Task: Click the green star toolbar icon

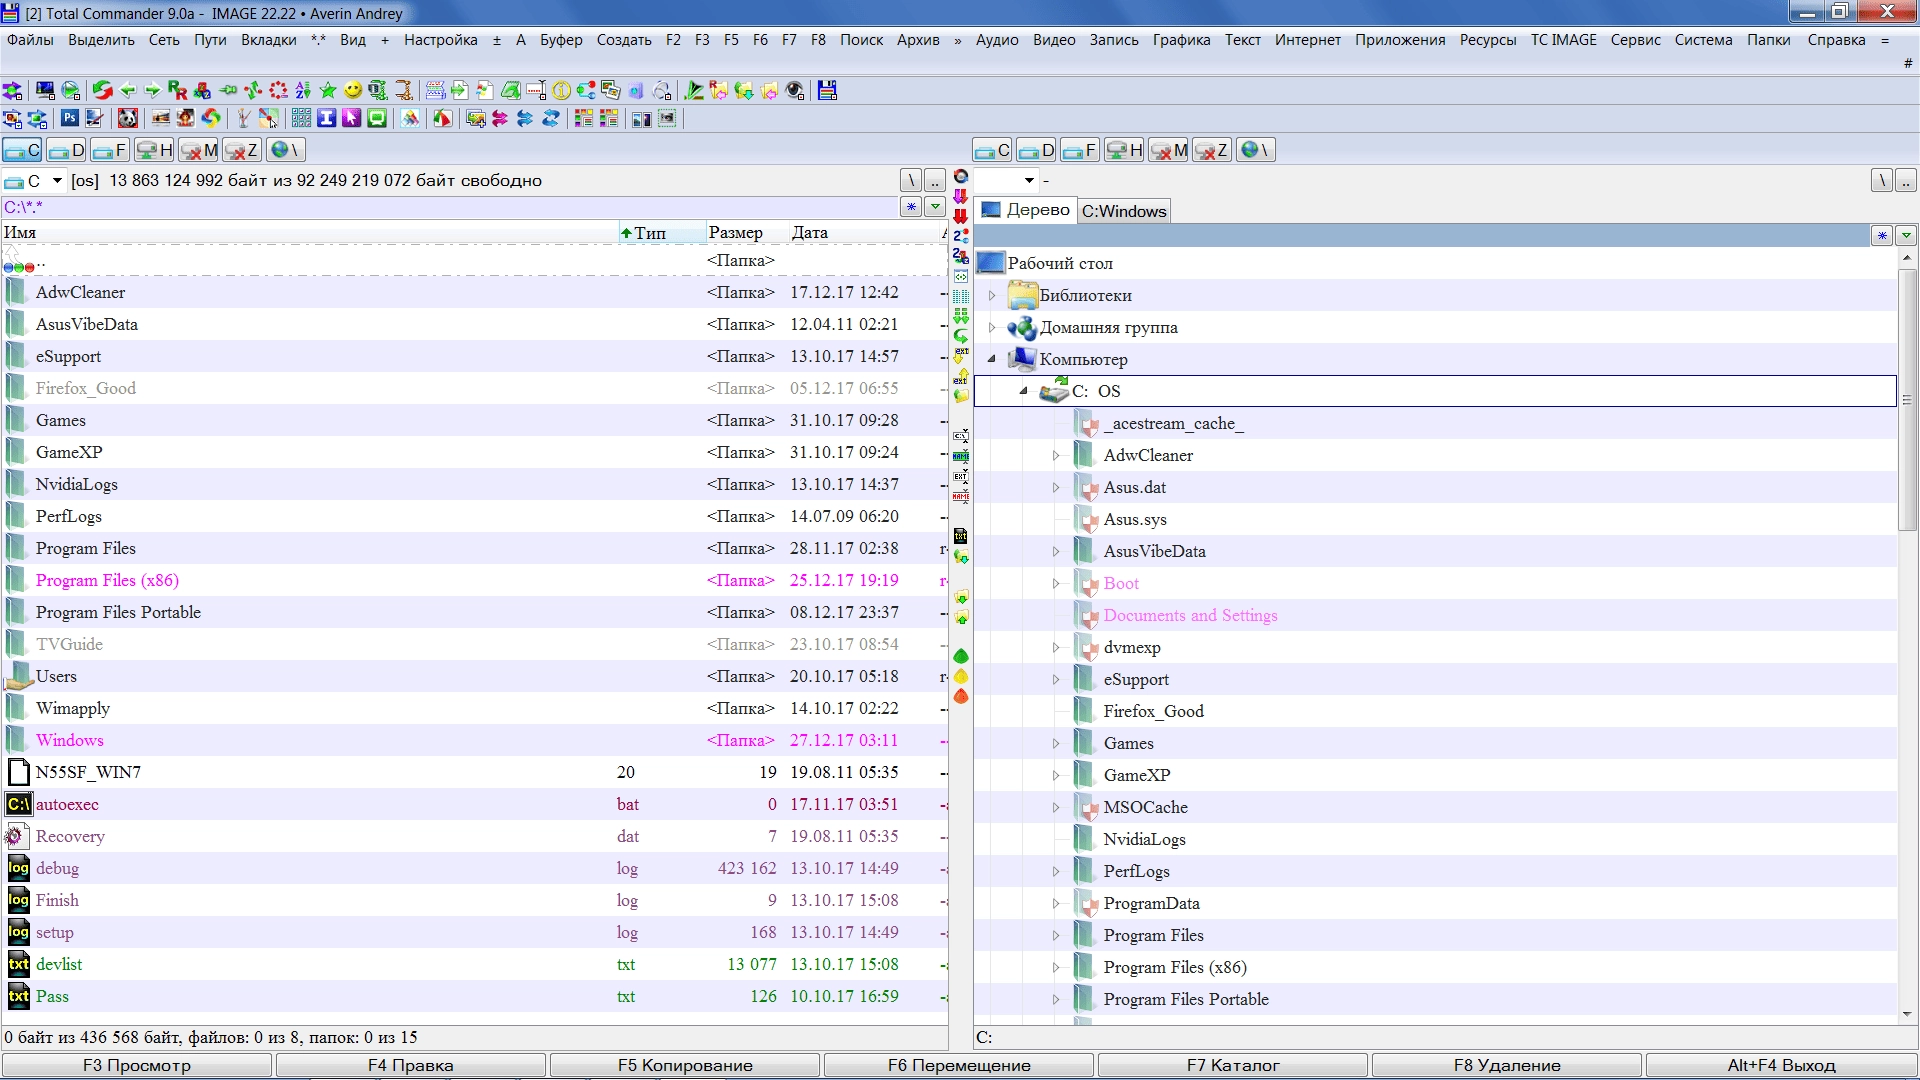Action: click(328, 90)
